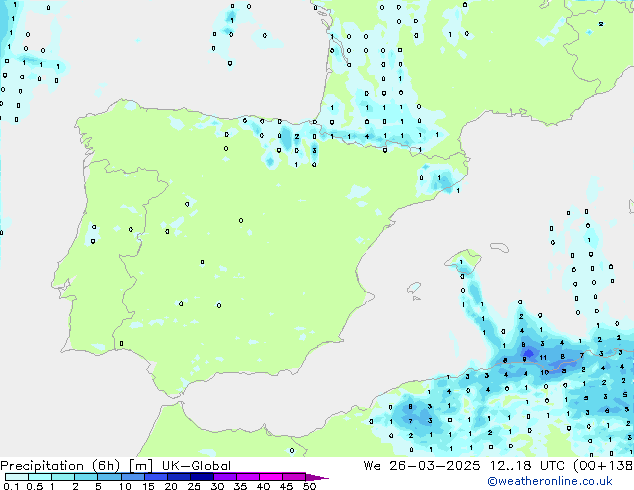Click the "11" precipitation value on the map
This screenshot has width=634, height=490.
(543, 358)
